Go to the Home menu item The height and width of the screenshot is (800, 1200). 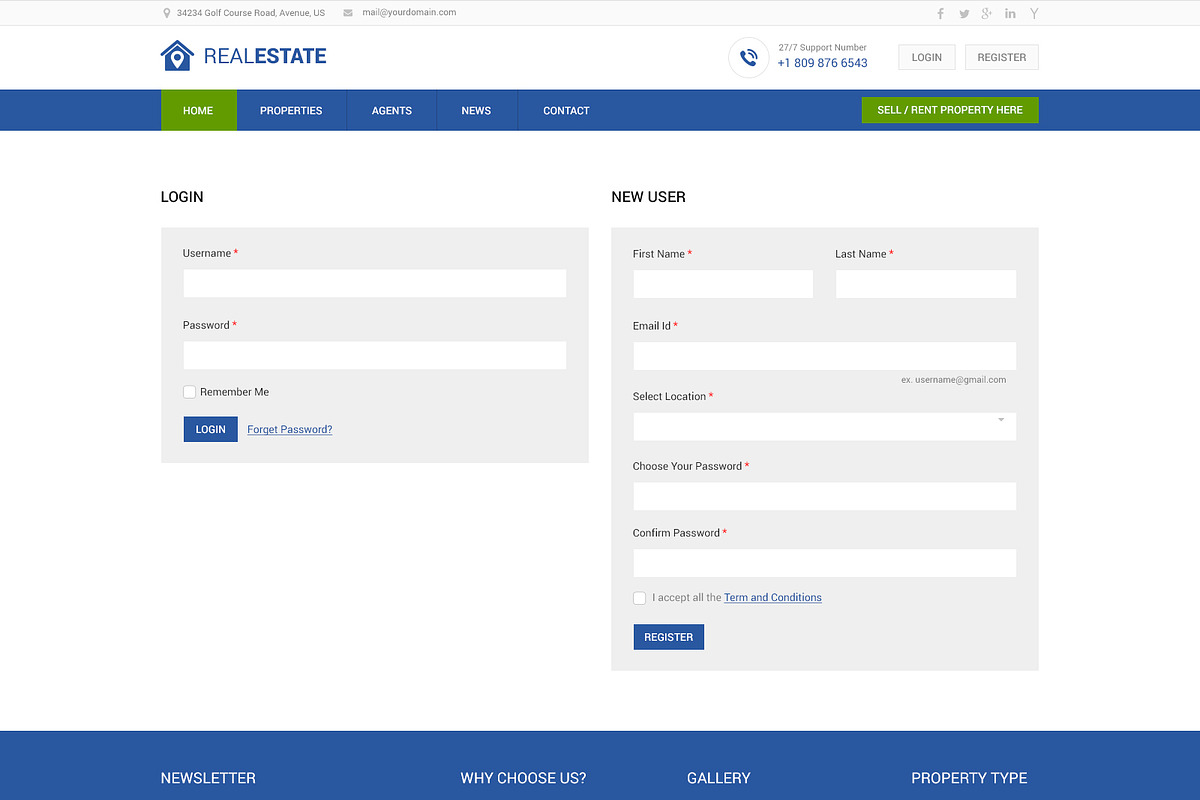pyautogui.click(x=198, y=110)
